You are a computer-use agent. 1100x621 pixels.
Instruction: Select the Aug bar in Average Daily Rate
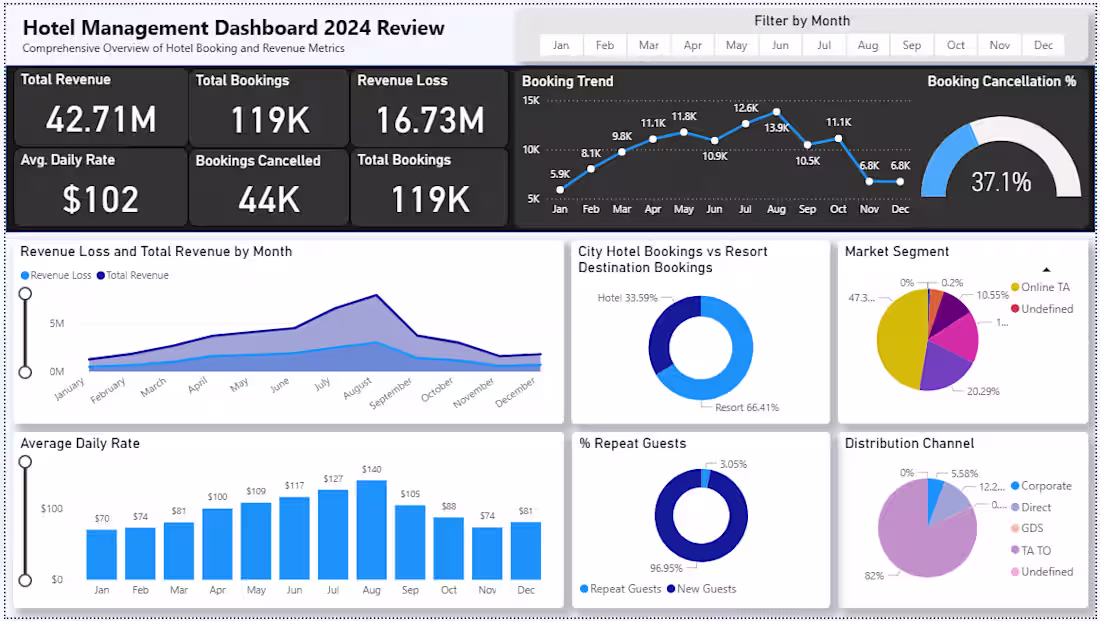371,530
